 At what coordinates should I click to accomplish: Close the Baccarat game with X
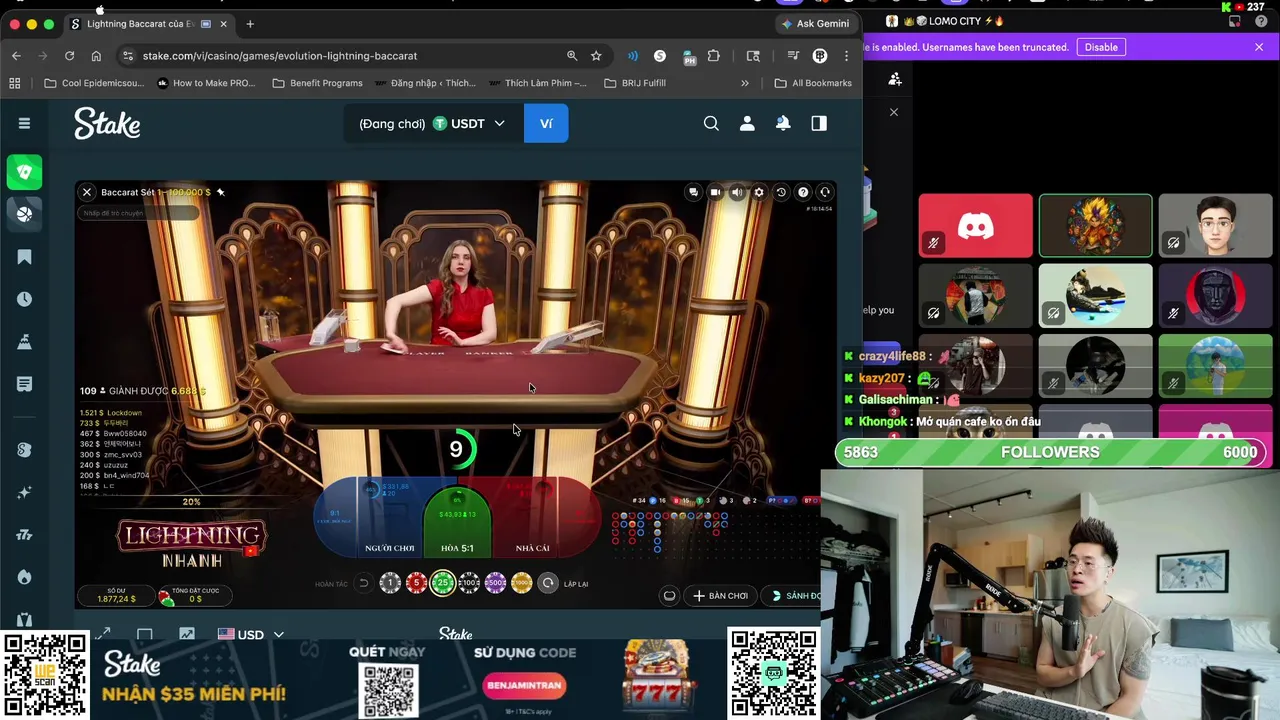click(87, 192)
